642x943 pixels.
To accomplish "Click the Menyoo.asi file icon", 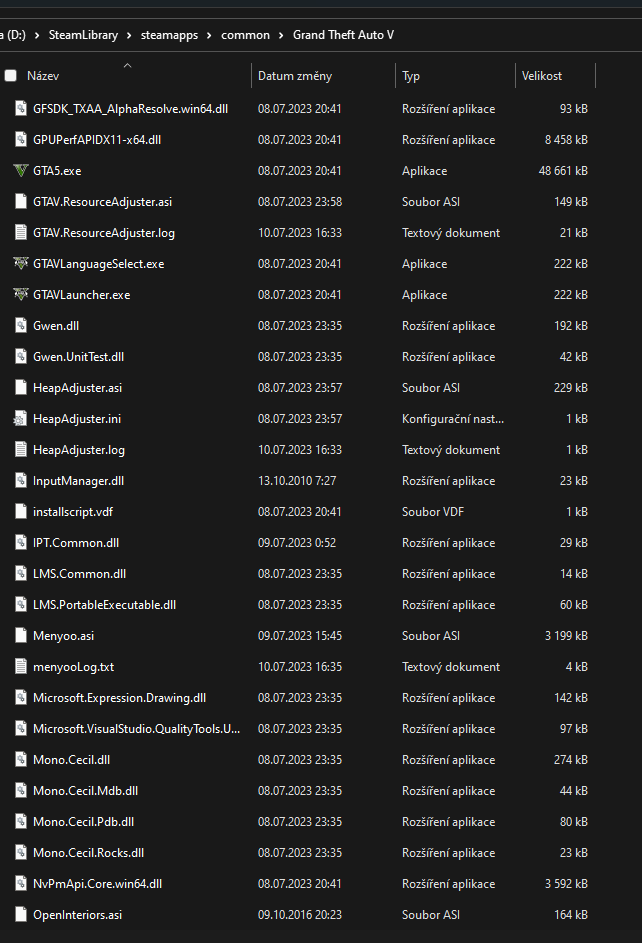I will pyautogui.click(x=20, y=636).
